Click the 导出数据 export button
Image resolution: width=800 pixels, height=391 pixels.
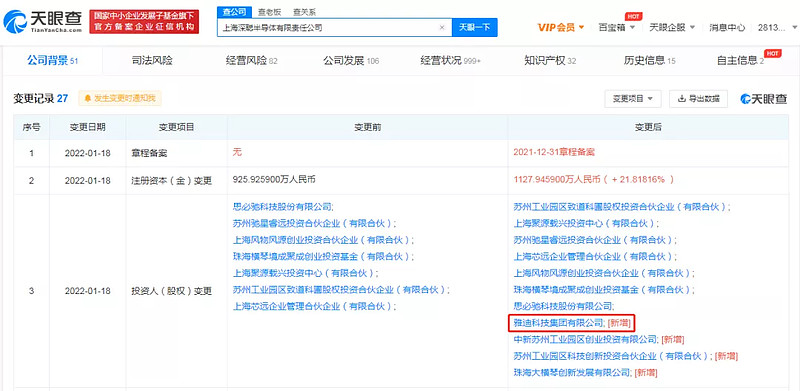[x=698, y=99]
